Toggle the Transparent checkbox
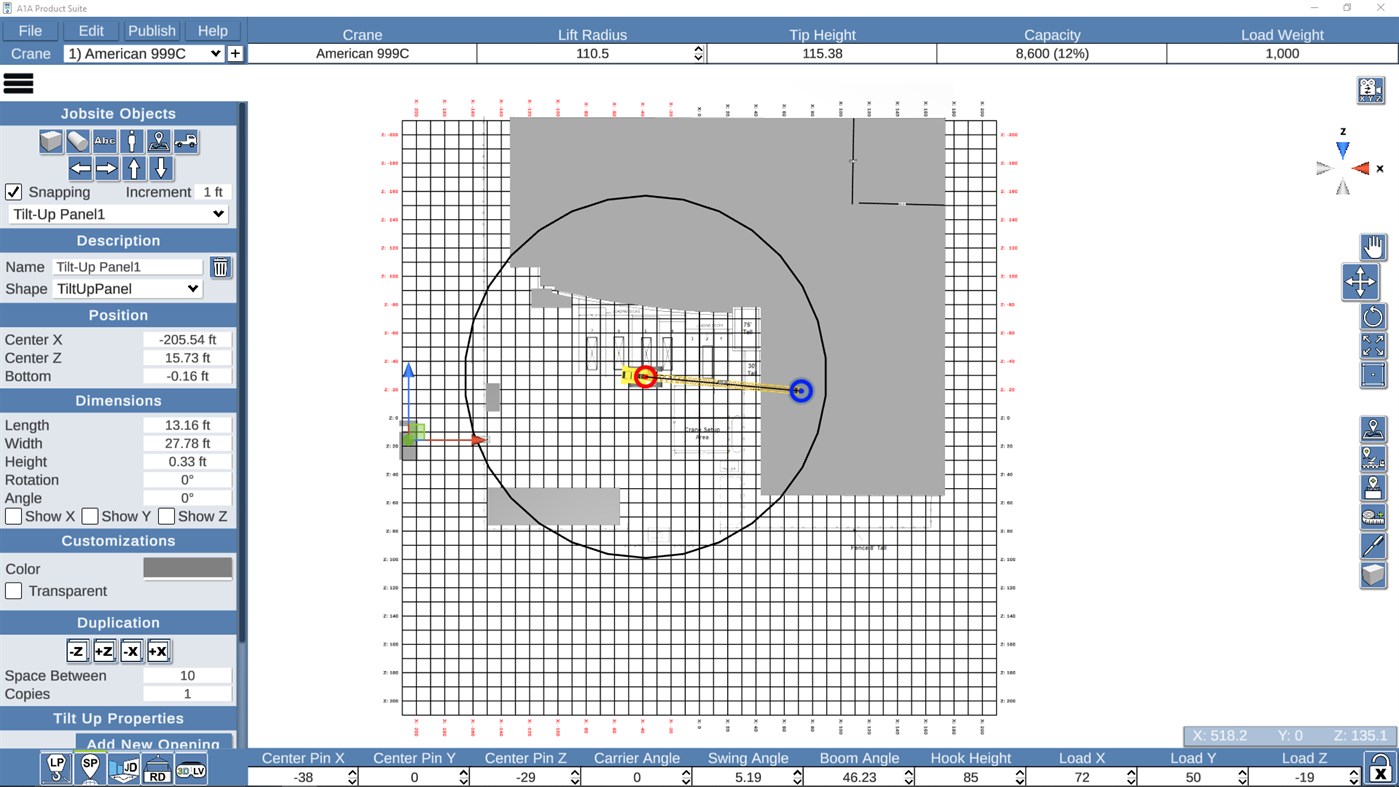 13,590
